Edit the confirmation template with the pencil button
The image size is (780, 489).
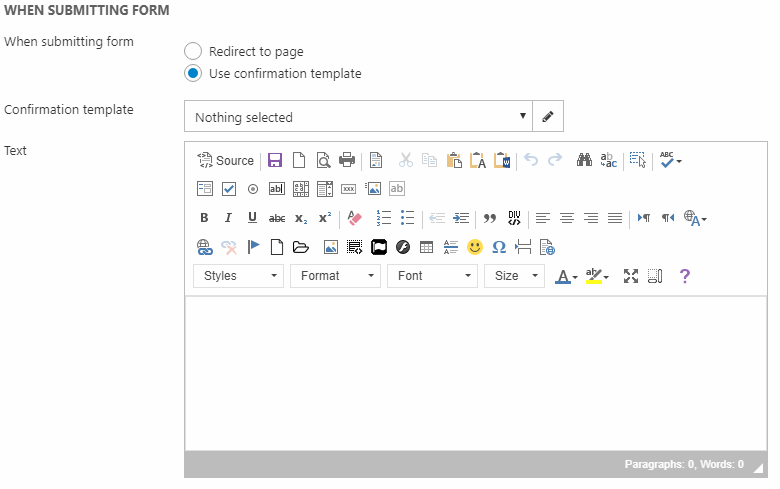(548, 117)
